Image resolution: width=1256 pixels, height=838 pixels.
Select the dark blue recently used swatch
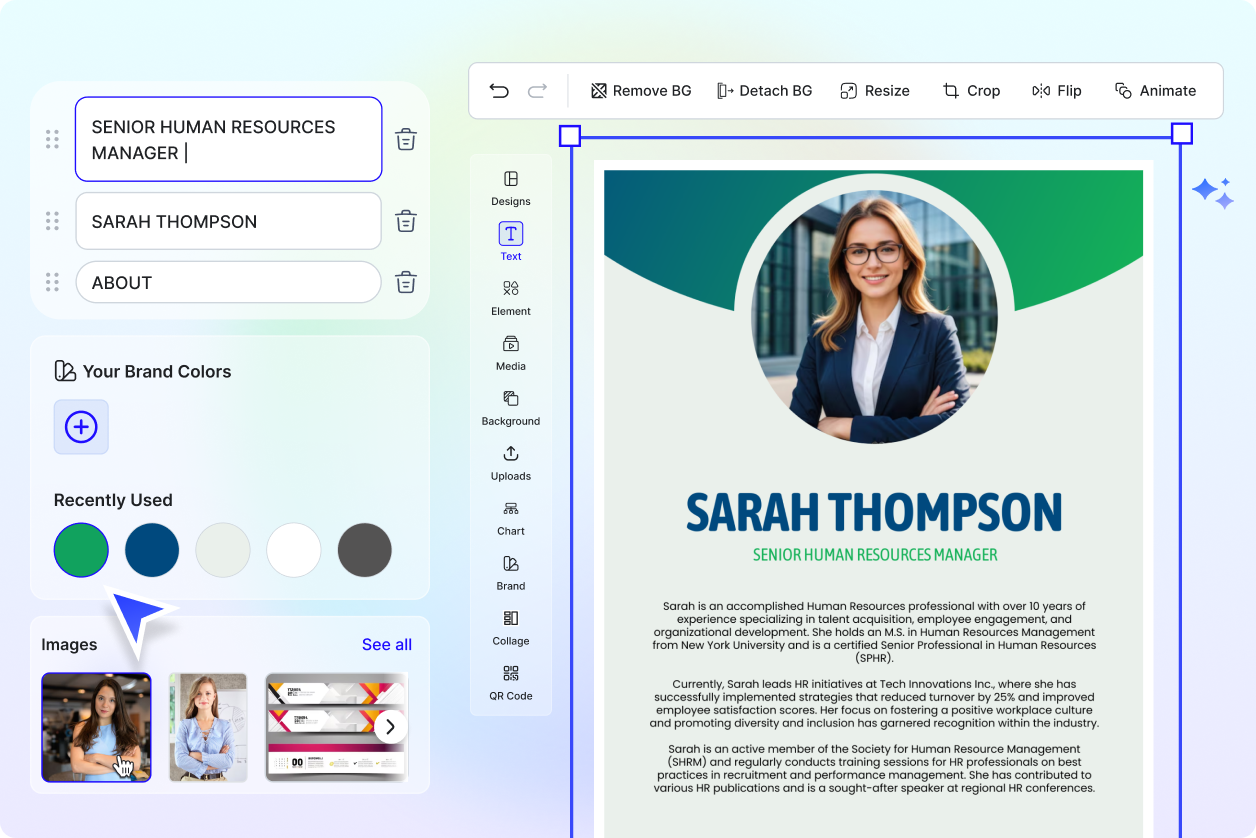coord(152,550)
